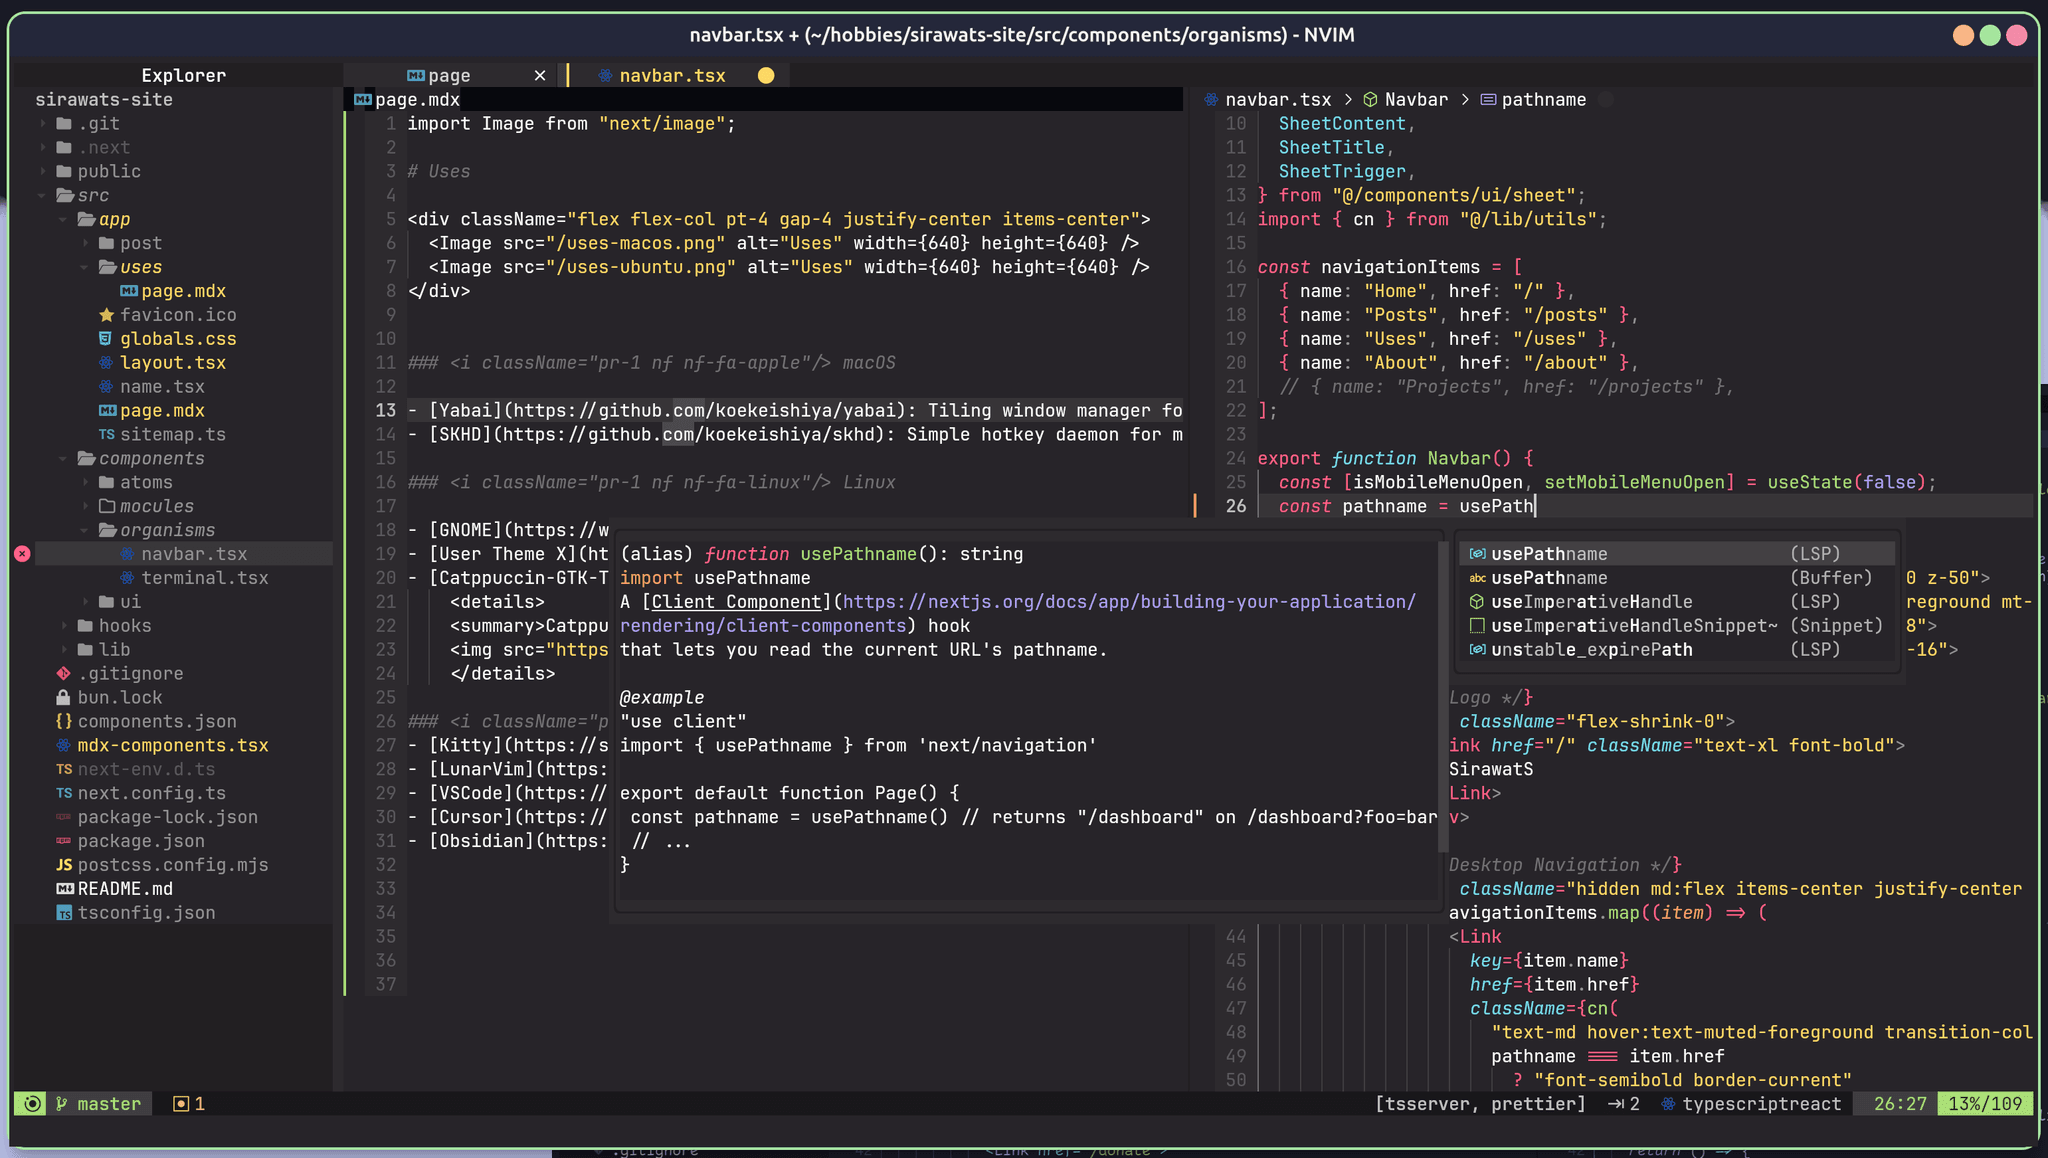This screenshot has height=1158, width=2048.
Task: Choose useImperativeHandle completion entry
Action: point(1676,602)
